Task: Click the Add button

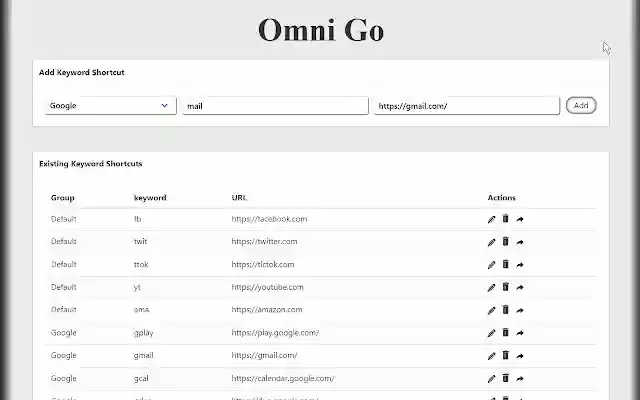Action: 581,105
